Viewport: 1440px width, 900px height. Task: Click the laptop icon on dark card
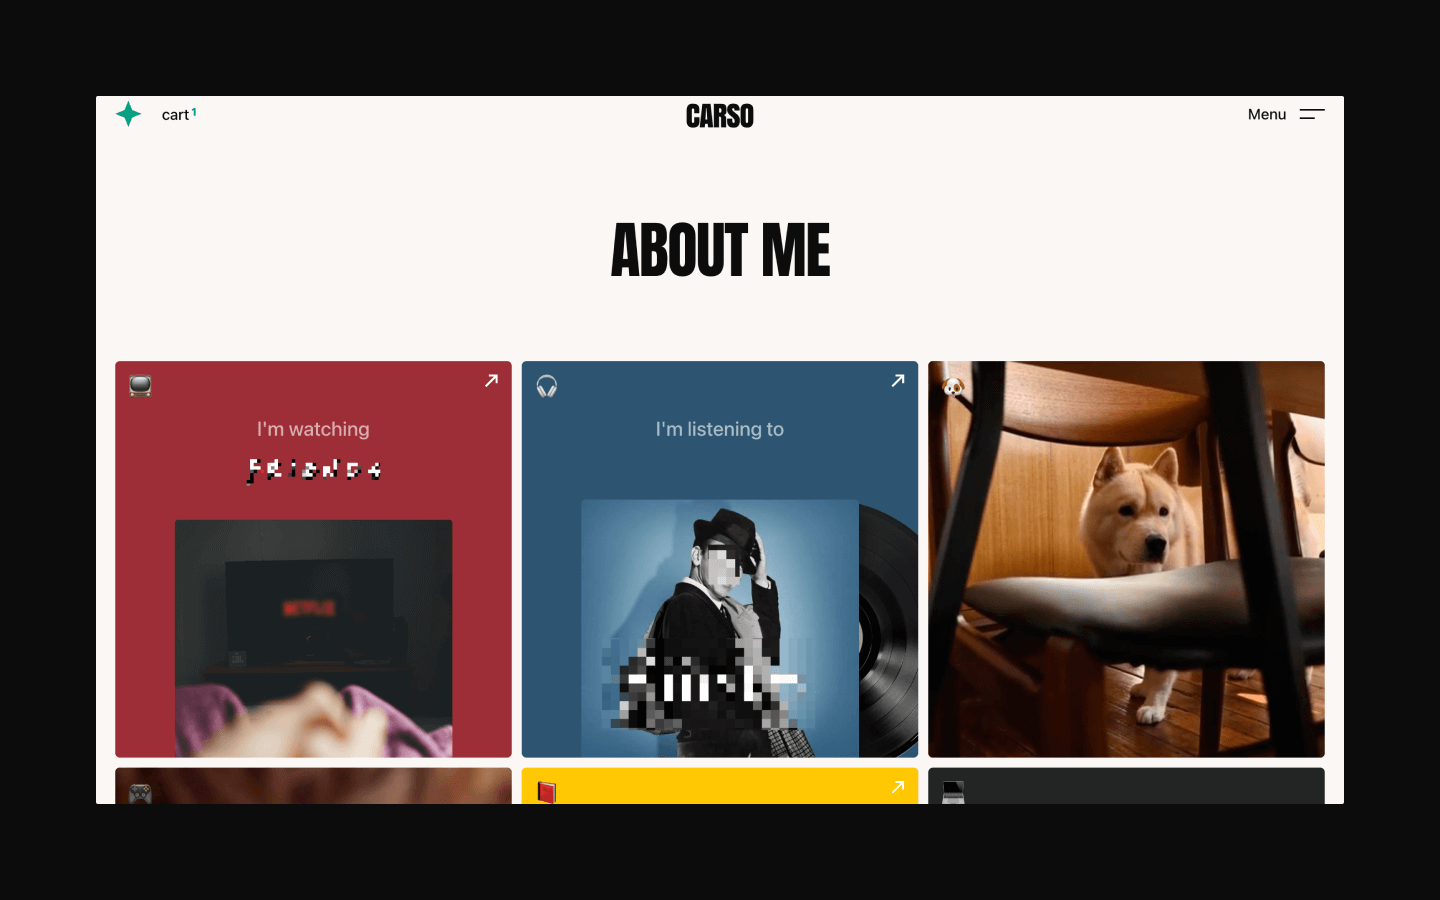953,793
